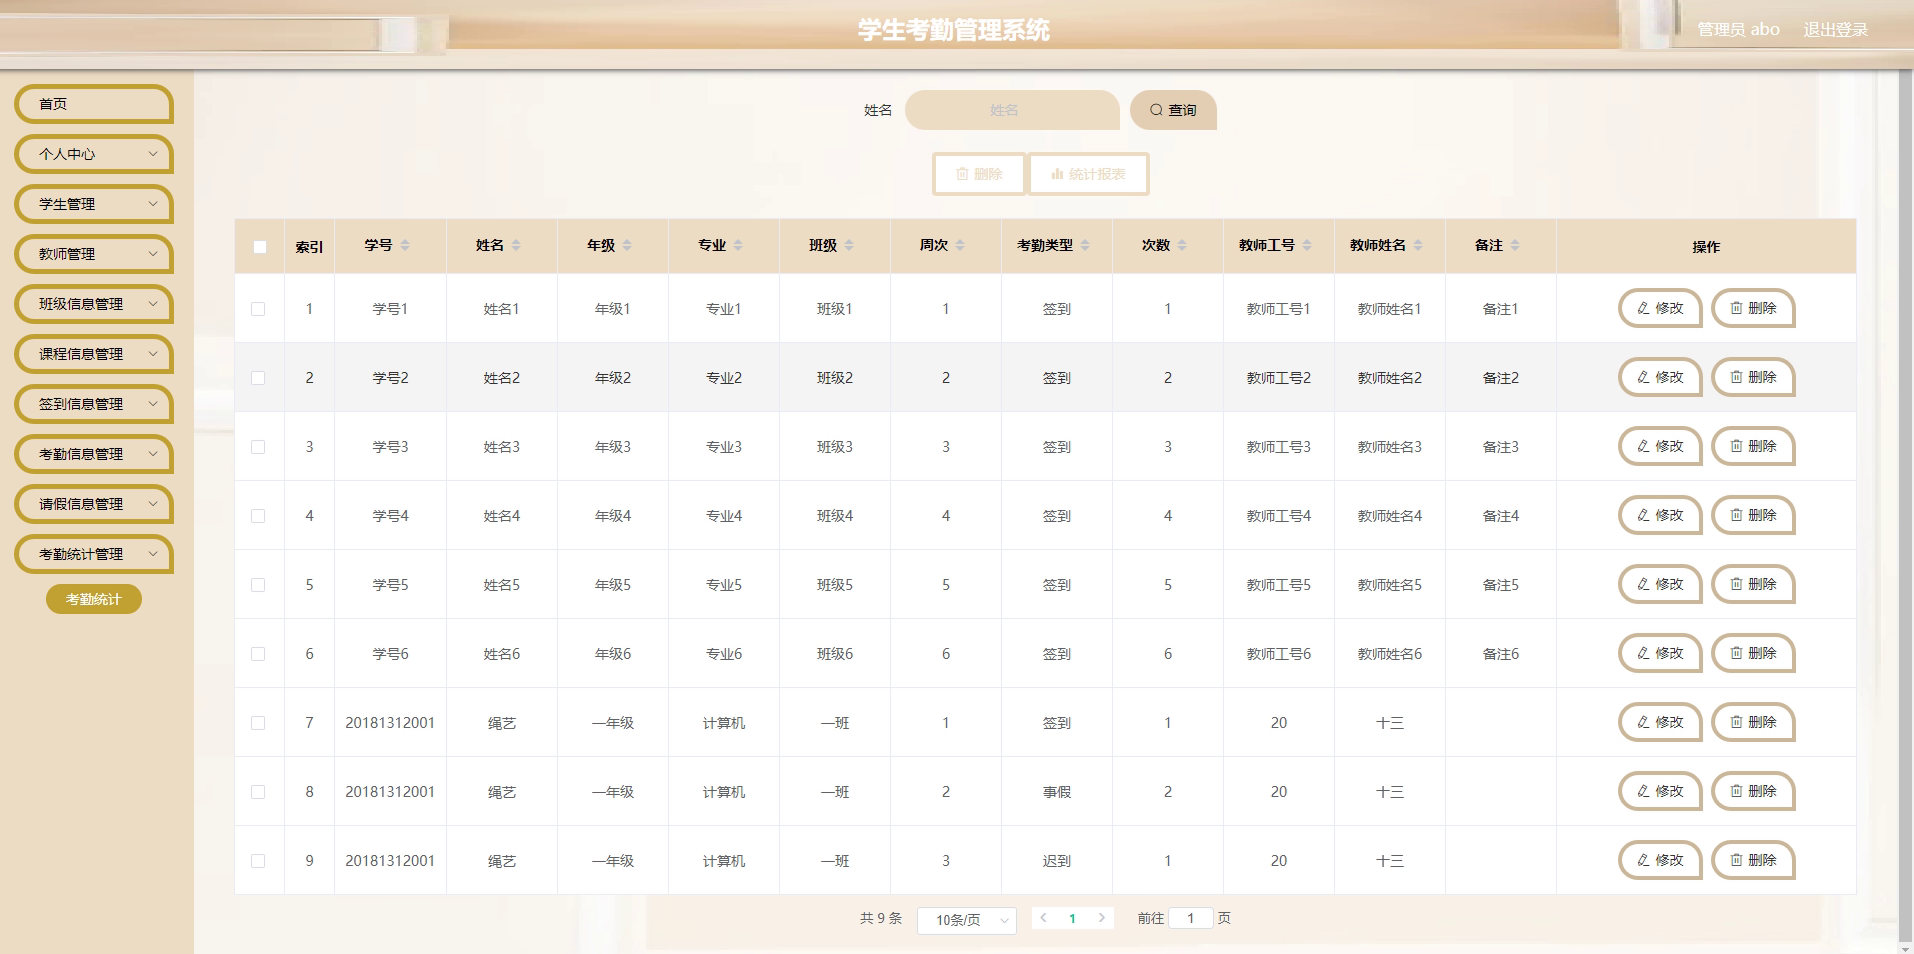This screenshot has width=1914, height=954.
Task: Expand the 请假信息管理 sidebar menu
Action: [x=94, y=504]
